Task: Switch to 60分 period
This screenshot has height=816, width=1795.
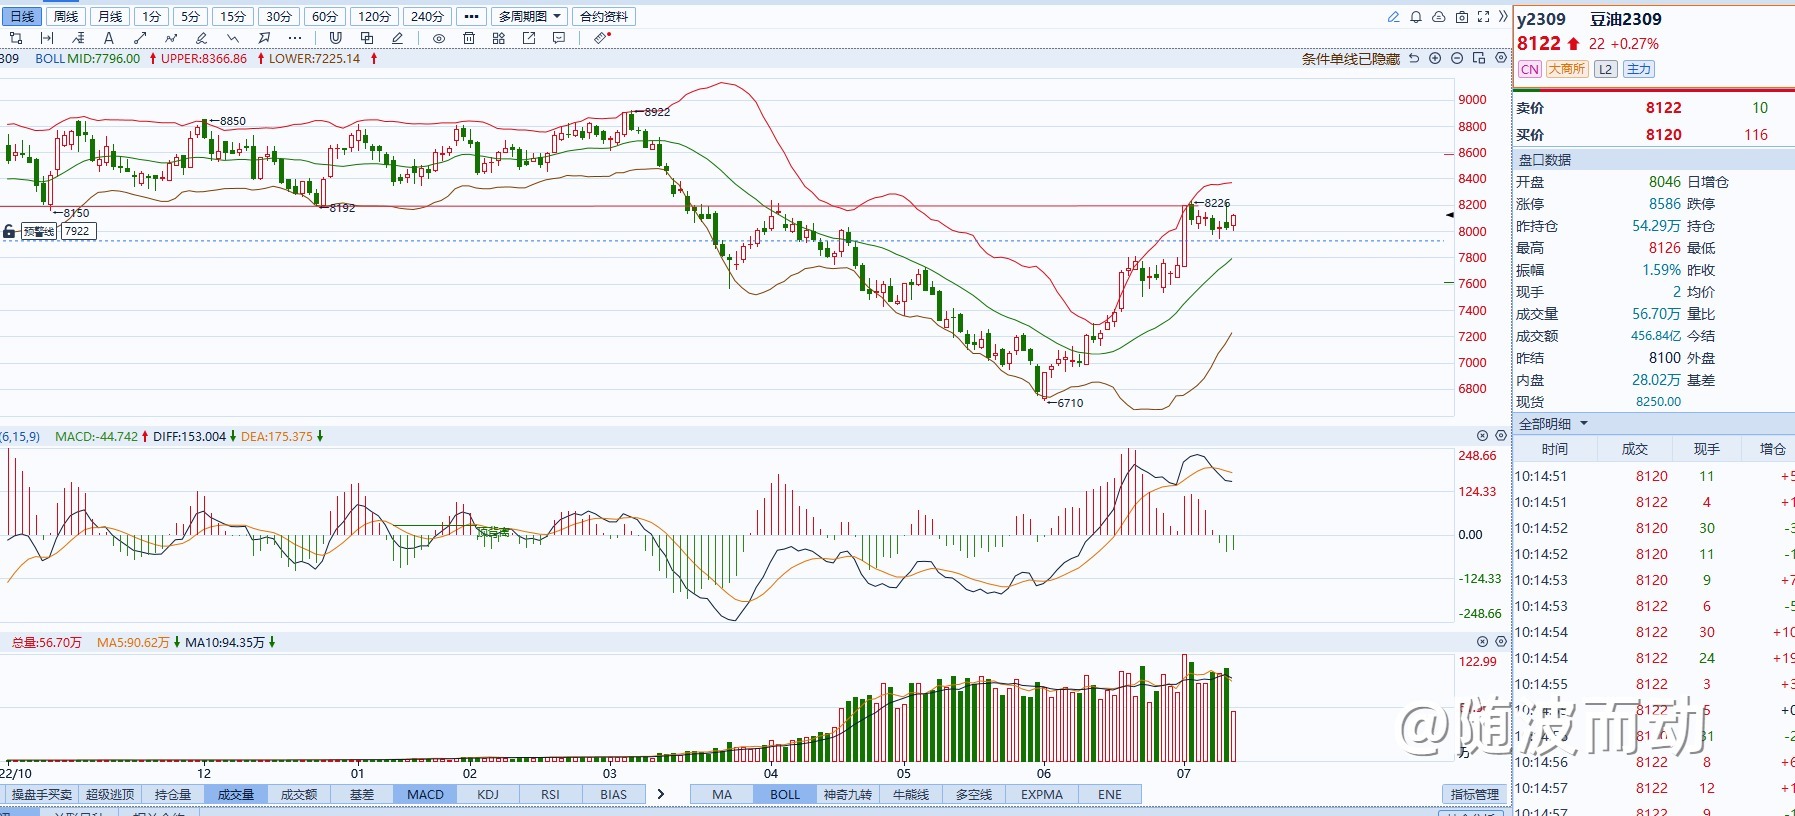Action: [x=325, y=16]
